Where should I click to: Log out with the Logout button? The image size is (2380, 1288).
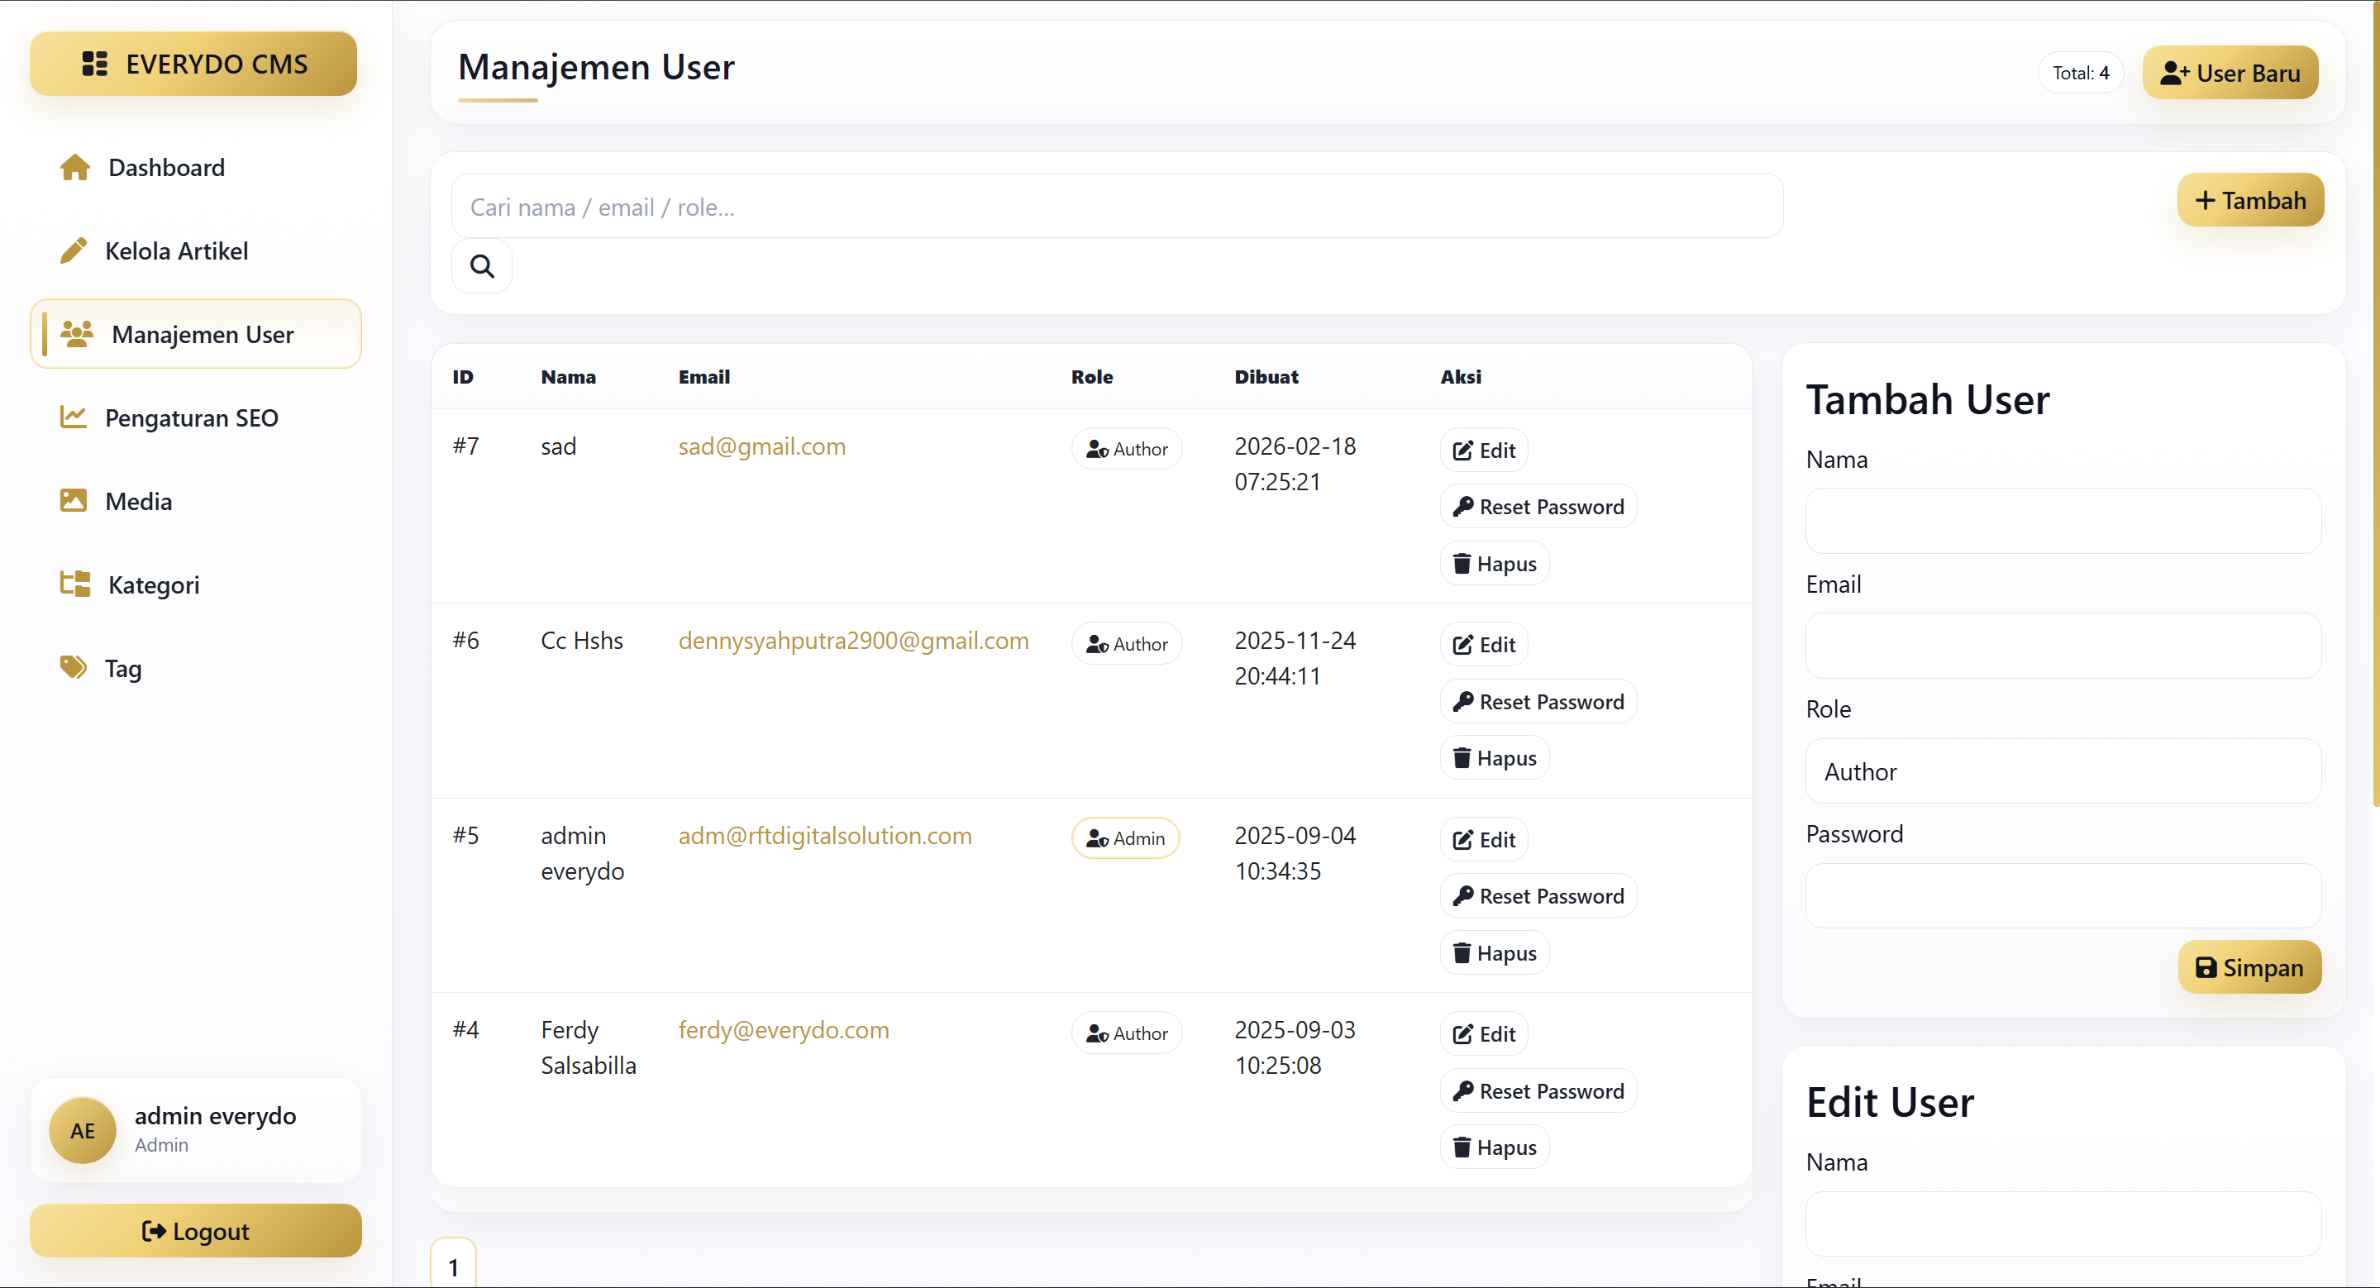(x=196, y=1230)
